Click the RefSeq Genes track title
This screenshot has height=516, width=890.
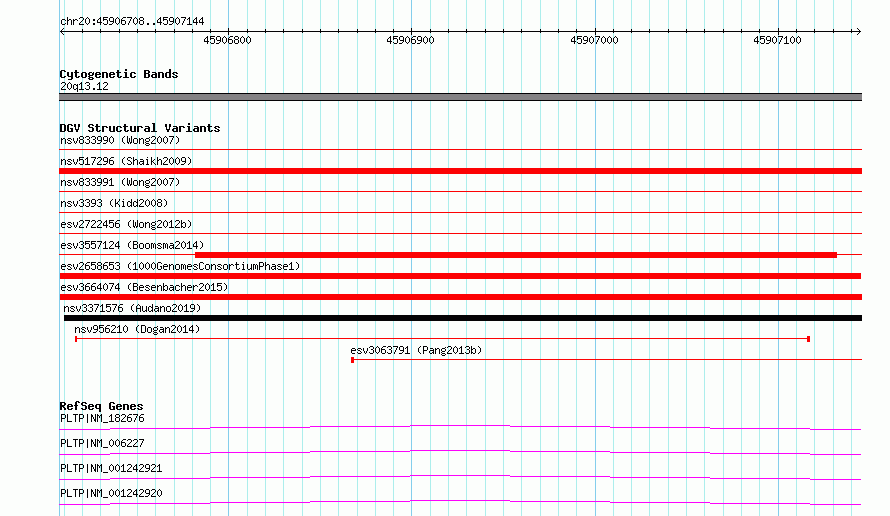pos(101,406)
